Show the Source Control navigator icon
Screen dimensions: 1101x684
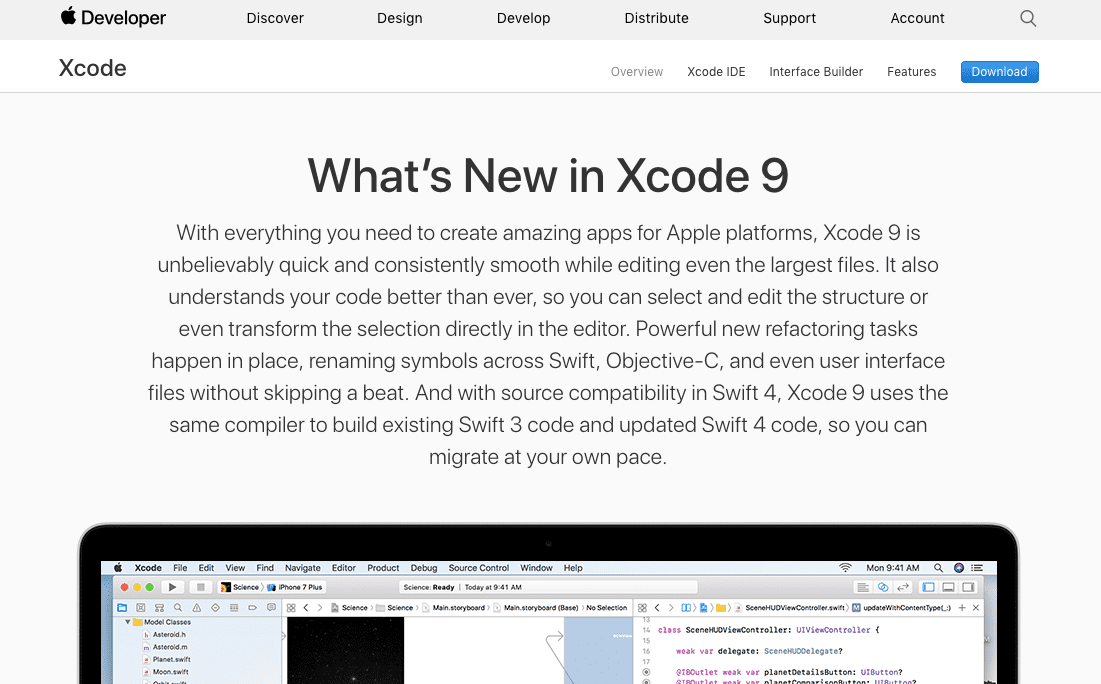click(140, 607)
